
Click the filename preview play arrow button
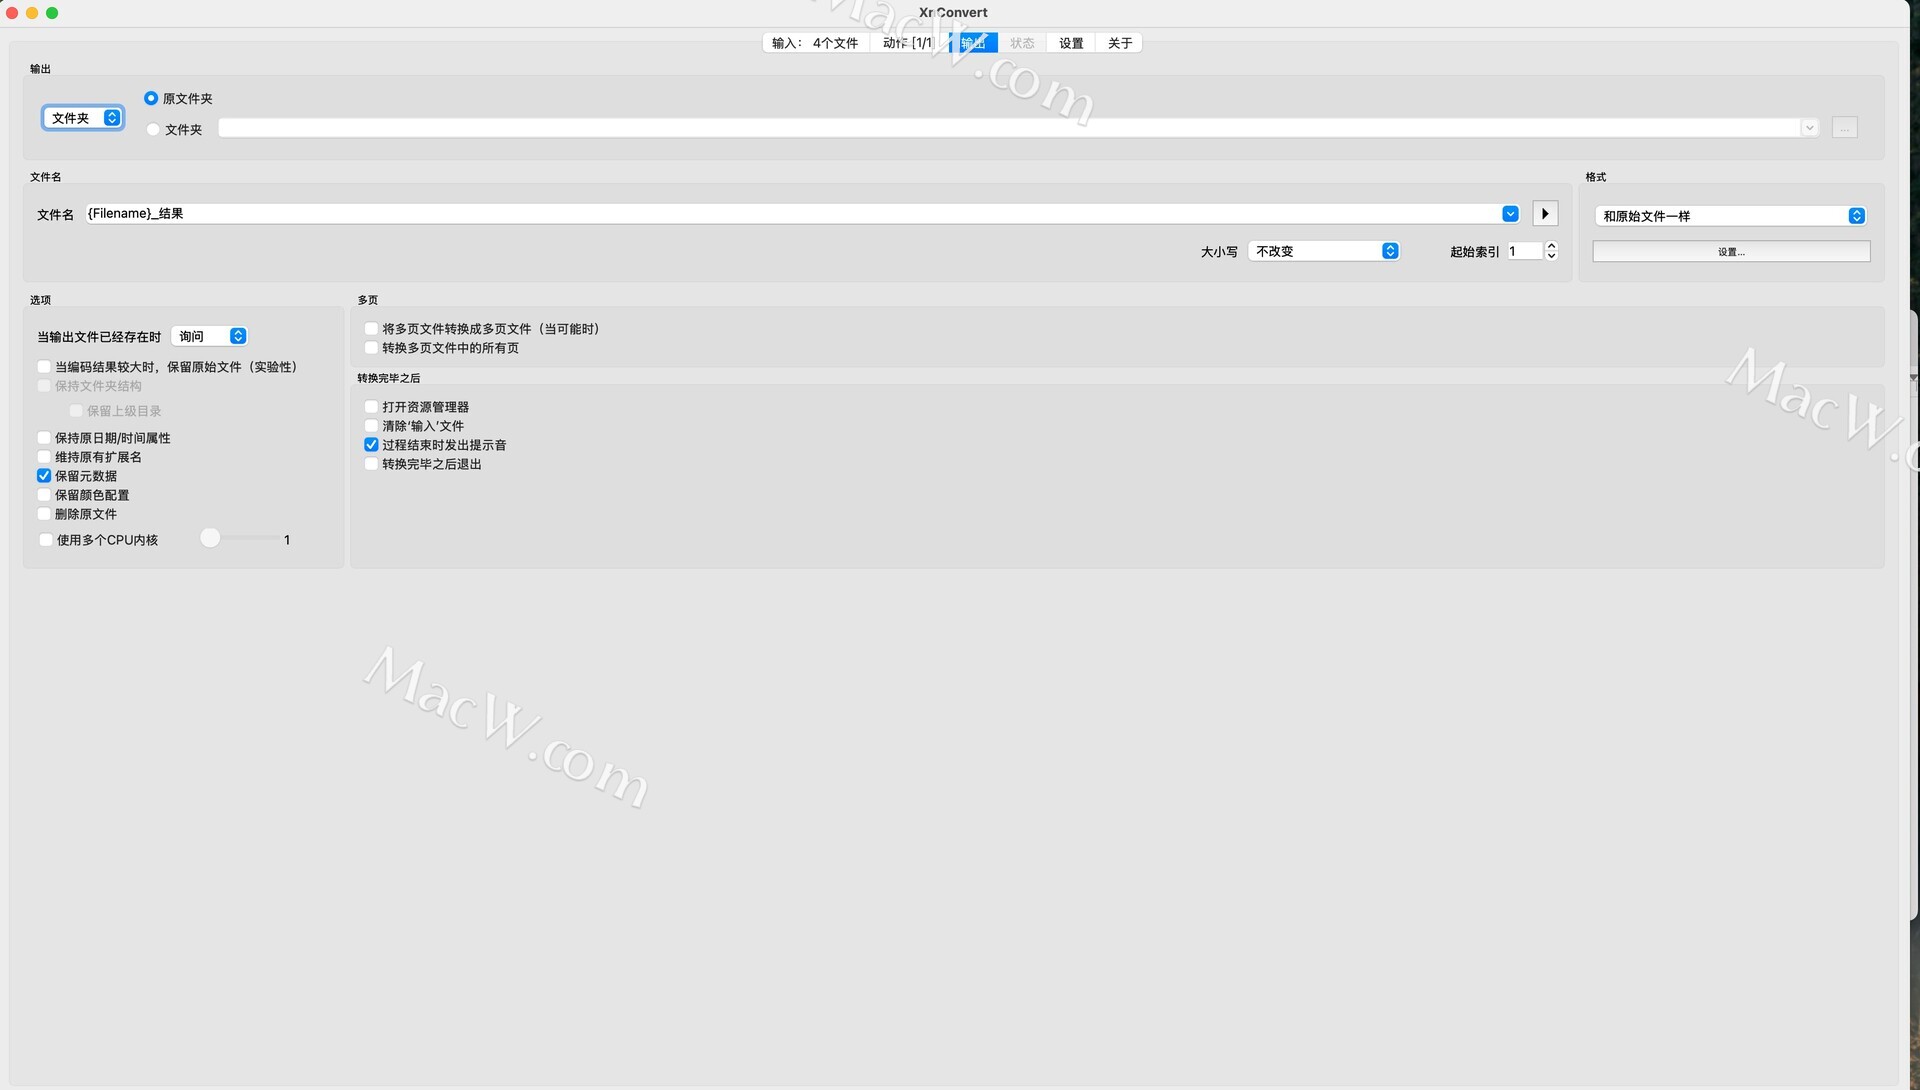coord(1545,214)
